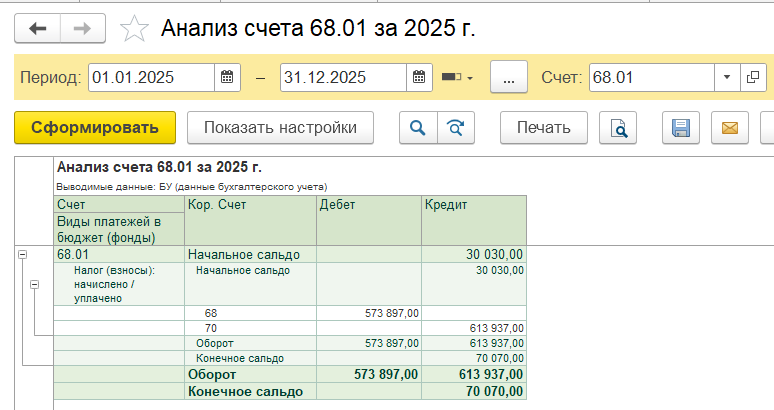The width and height of the screenshot is (774, 410).
Task: Send report by email envelope icon
Action: click(729, 128)
